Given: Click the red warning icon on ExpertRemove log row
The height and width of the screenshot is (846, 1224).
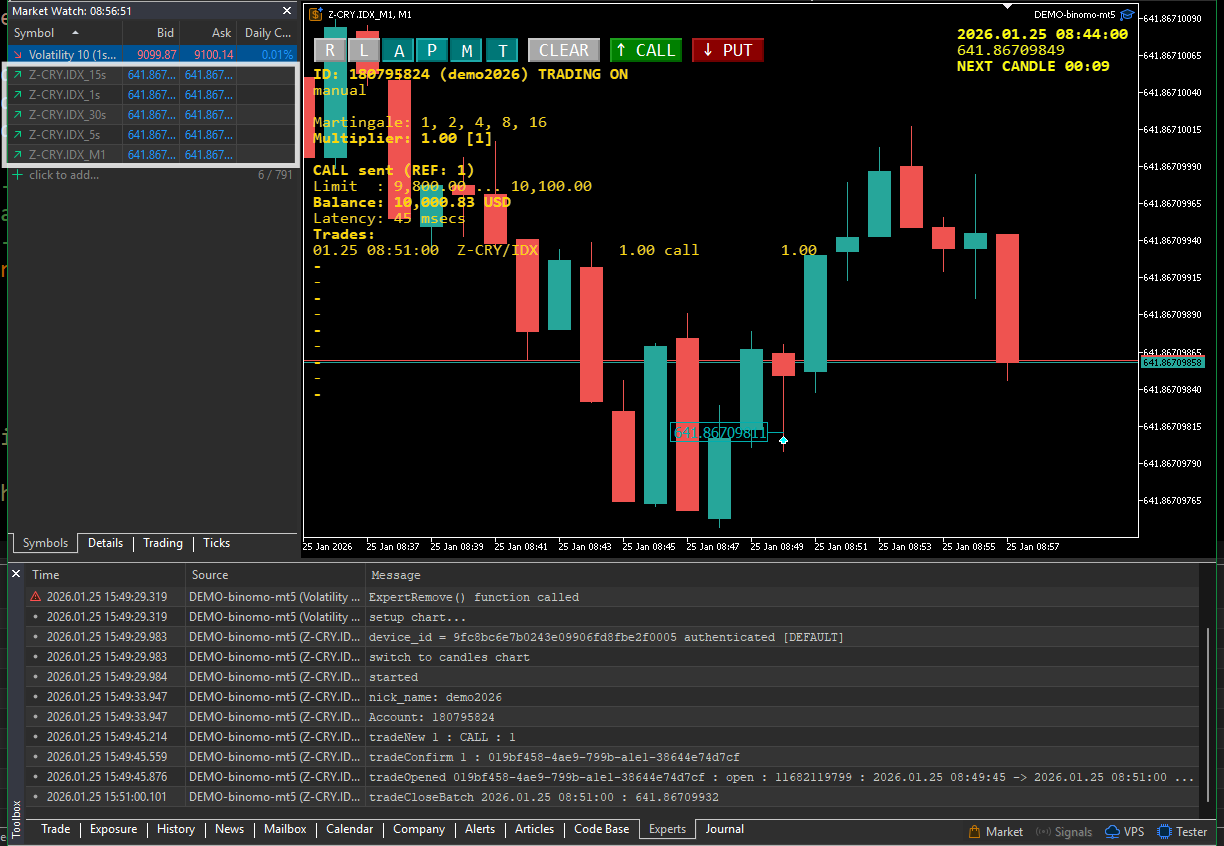Looking at the screenshot, I should point(36,597).
